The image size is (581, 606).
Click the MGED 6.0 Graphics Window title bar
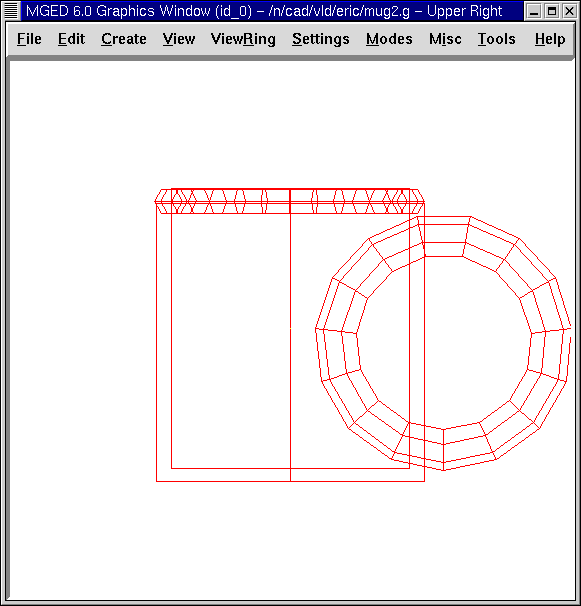click(271, 11)
